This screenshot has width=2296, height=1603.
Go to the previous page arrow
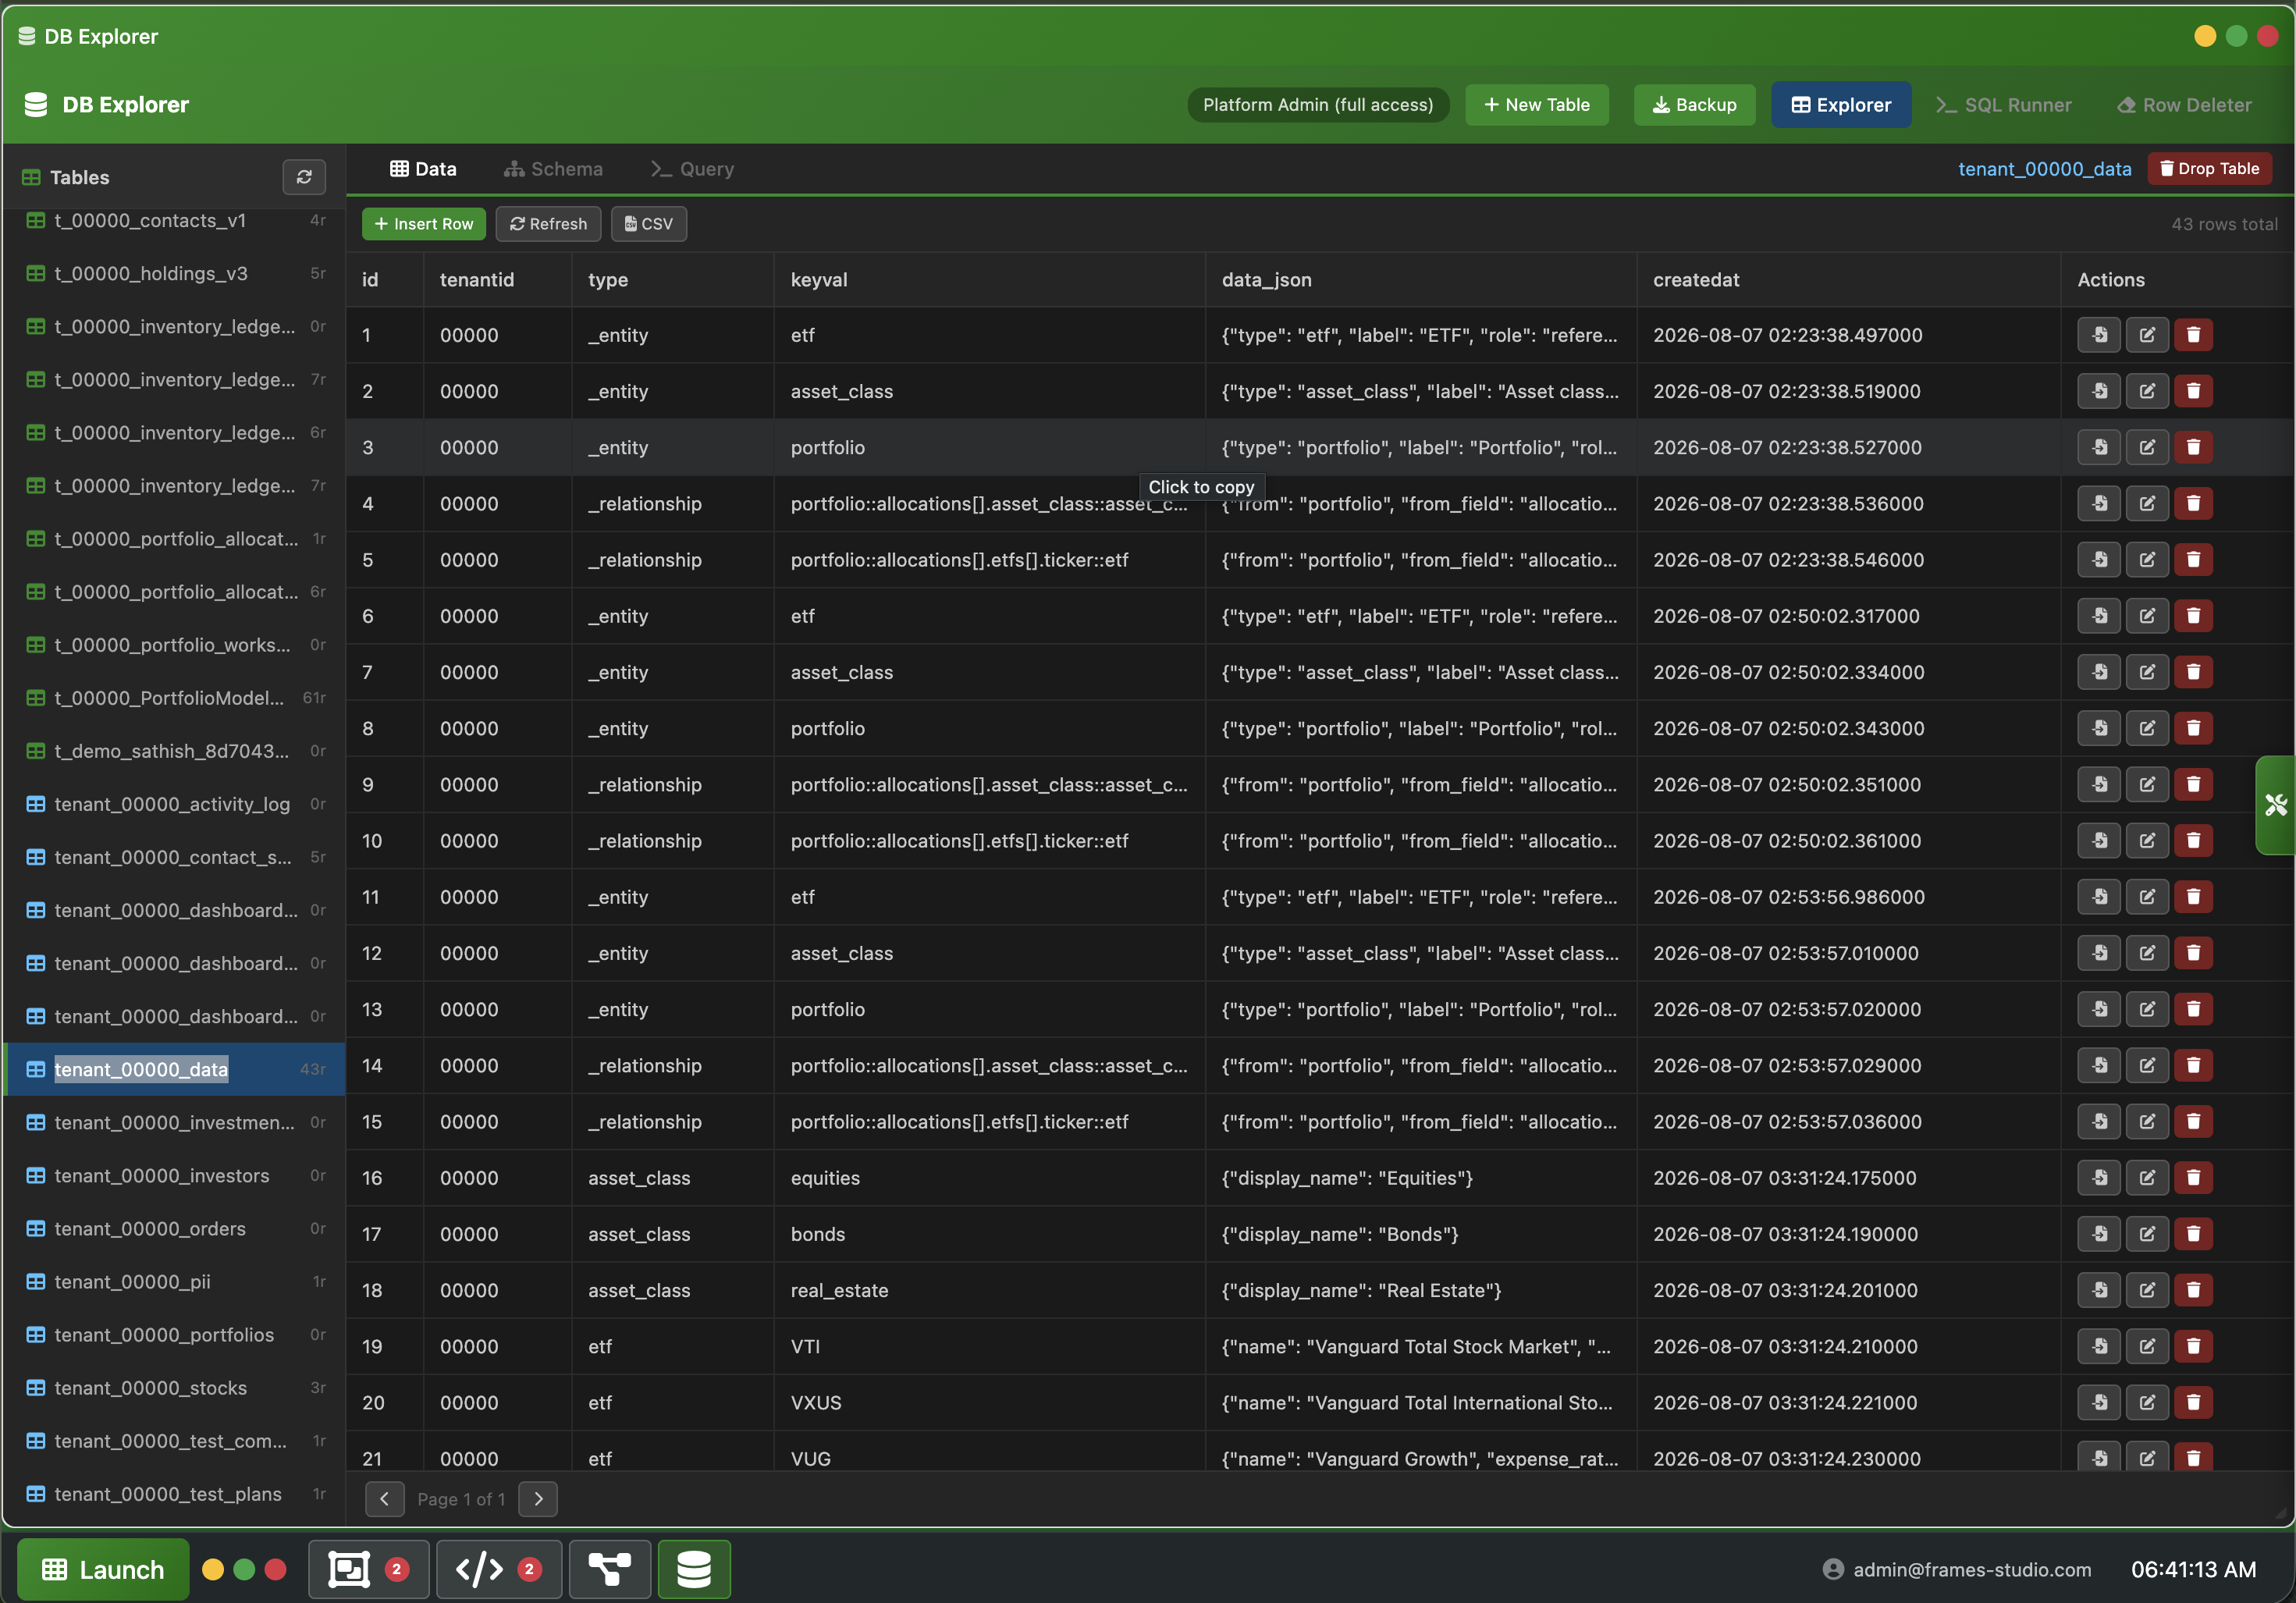pyautogui.click(x=385, y=1498)
